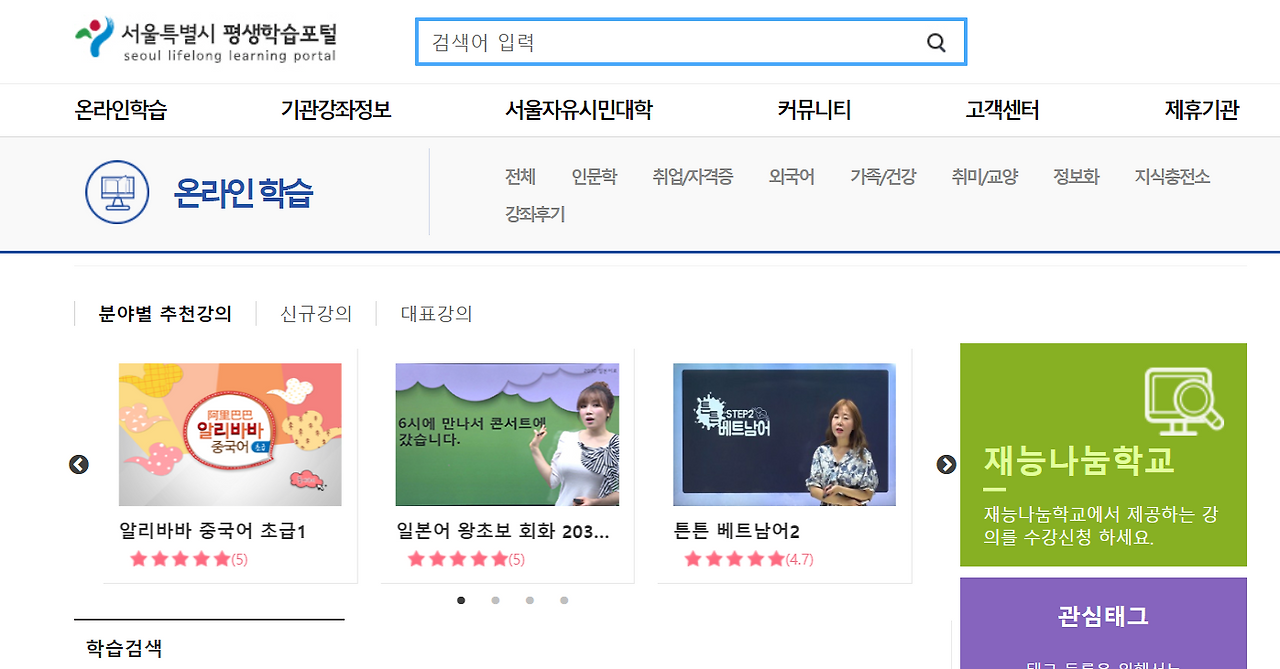Select the second carousel page dot
The height and width of the screenshot is (669, 1280).
[x=495, y=600]
